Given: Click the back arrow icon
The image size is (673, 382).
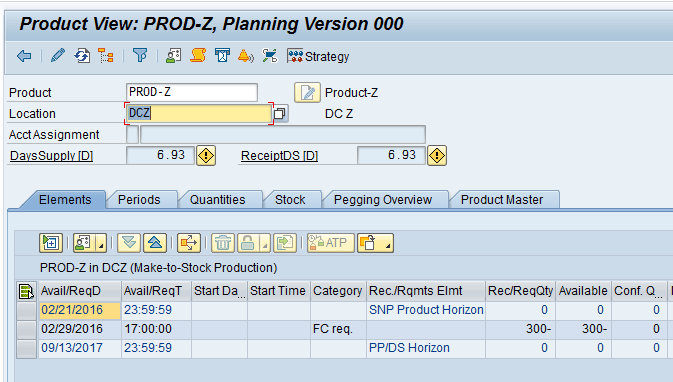Looking at the screenshot, I should tap(24, 56).
